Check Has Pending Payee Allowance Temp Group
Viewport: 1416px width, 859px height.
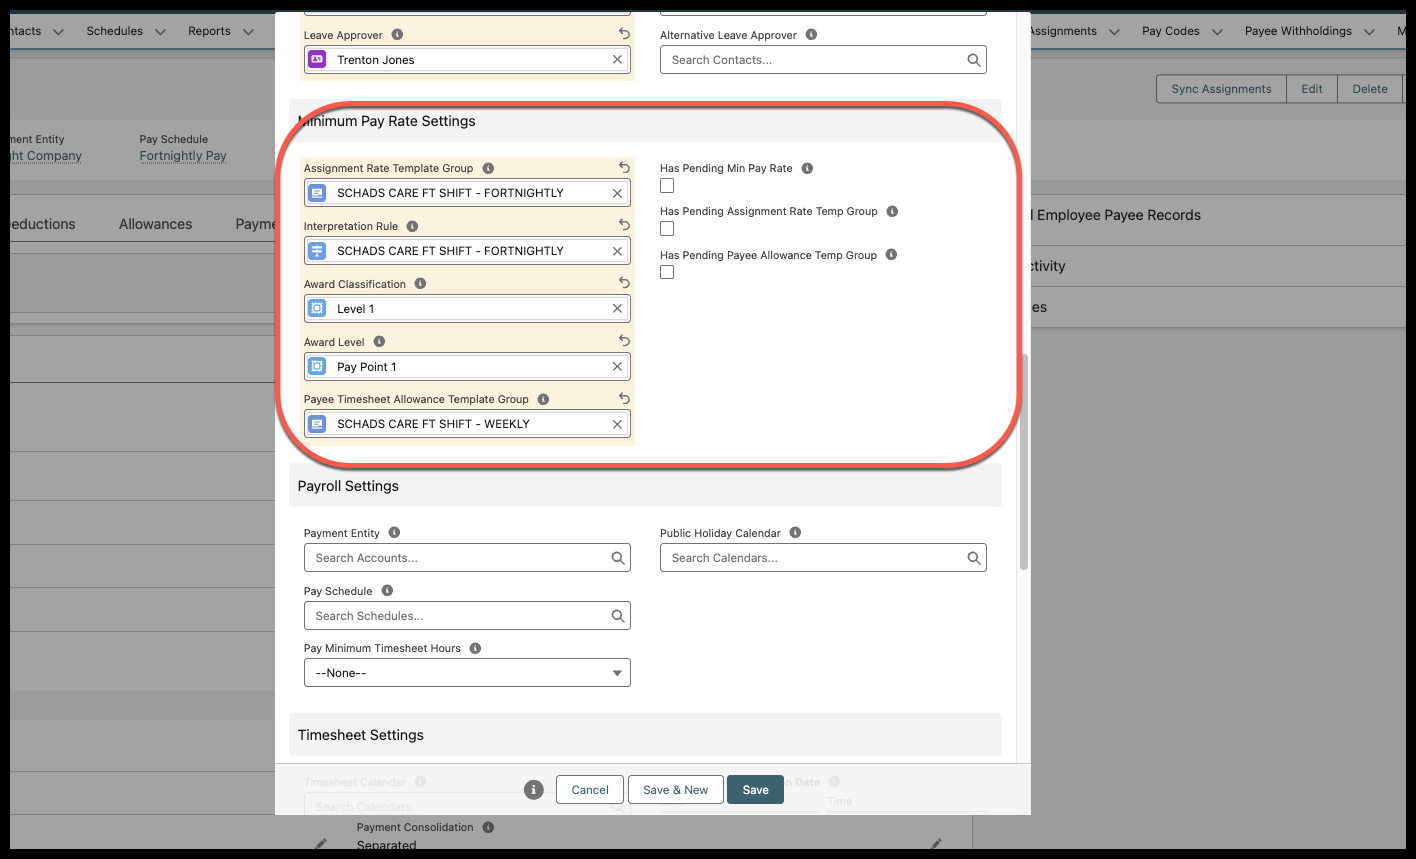(x=667, y=272)
